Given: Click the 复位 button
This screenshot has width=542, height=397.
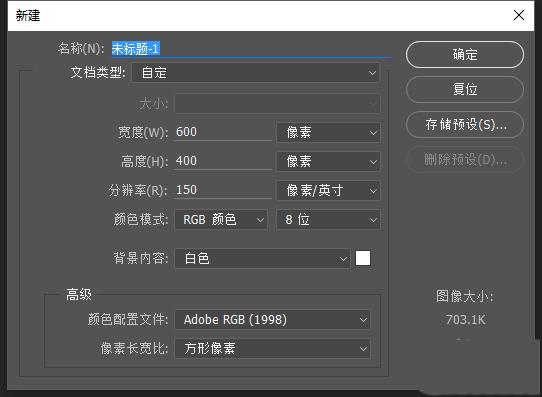Looking at the screenshot, I should click(x=465, y=89).
